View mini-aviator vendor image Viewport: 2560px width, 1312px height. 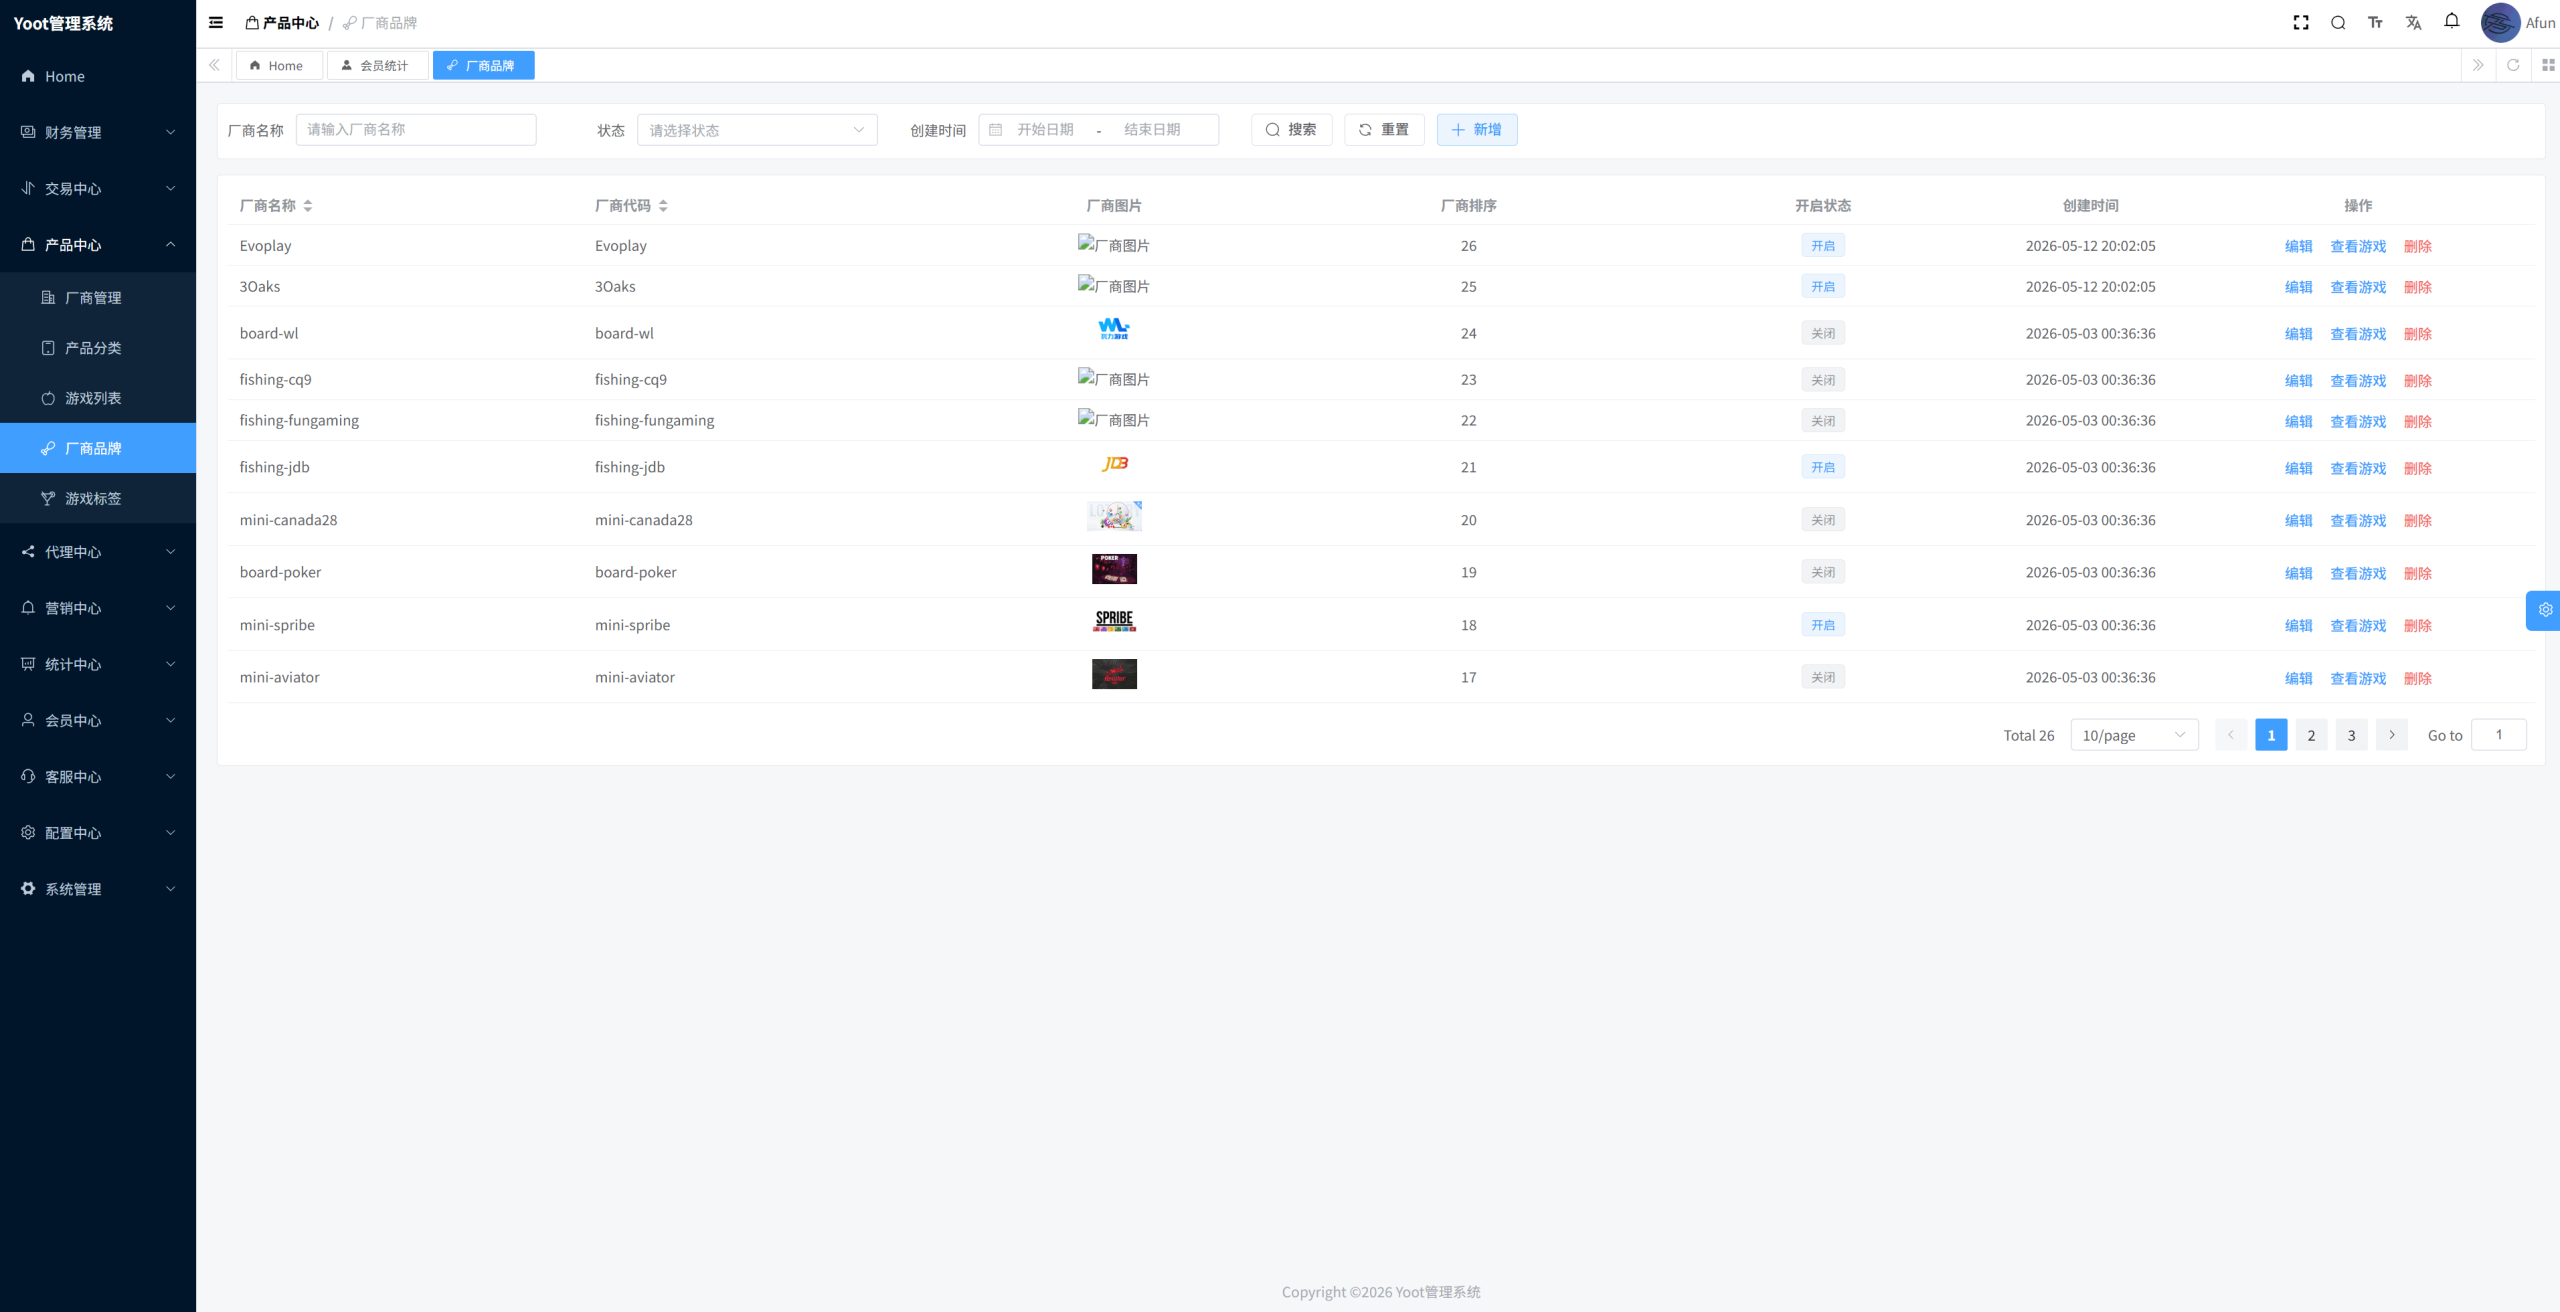pyautogui.click(x=1114, y=674)
